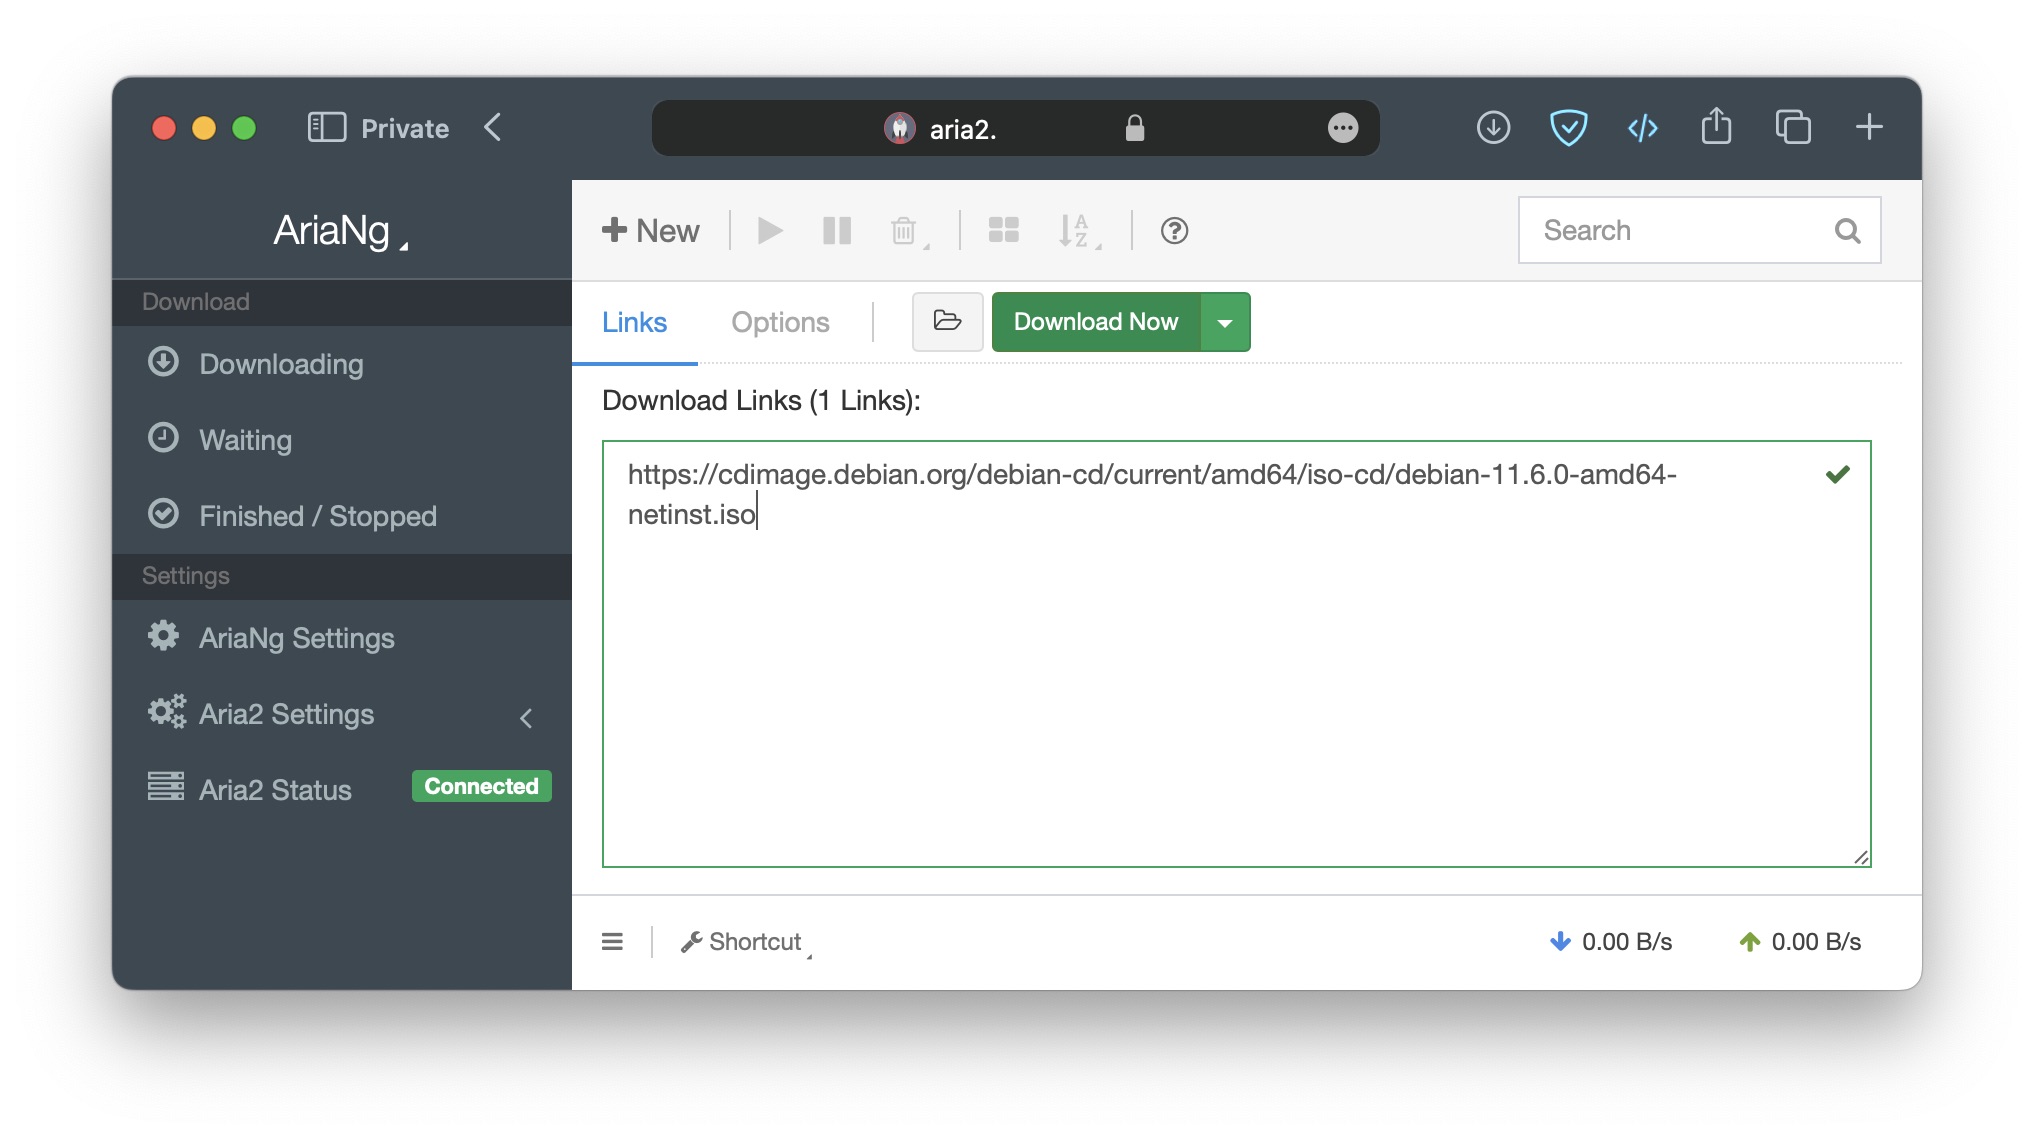Image resolution: width=2034 pixels, height=1138 pixels.
Task: Open the Shortcut dropdown menu
Action: pyautogui.click(x=745, y=942)
